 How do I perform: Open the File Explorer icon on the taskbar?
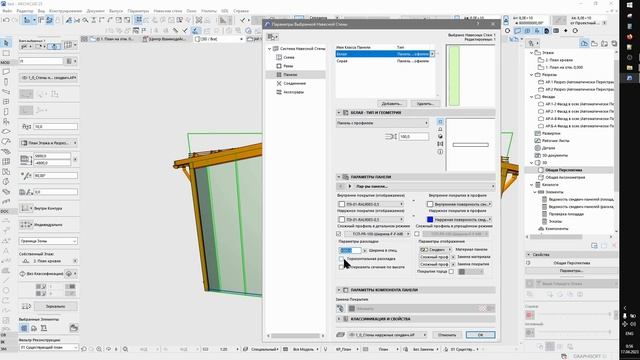tap(629, 68)
